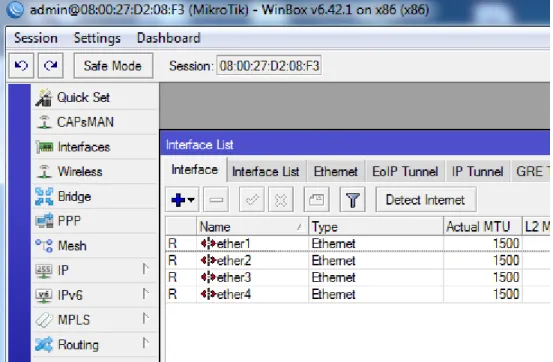
Task: Toggle Safe Mode button
Action: [113, 66]
